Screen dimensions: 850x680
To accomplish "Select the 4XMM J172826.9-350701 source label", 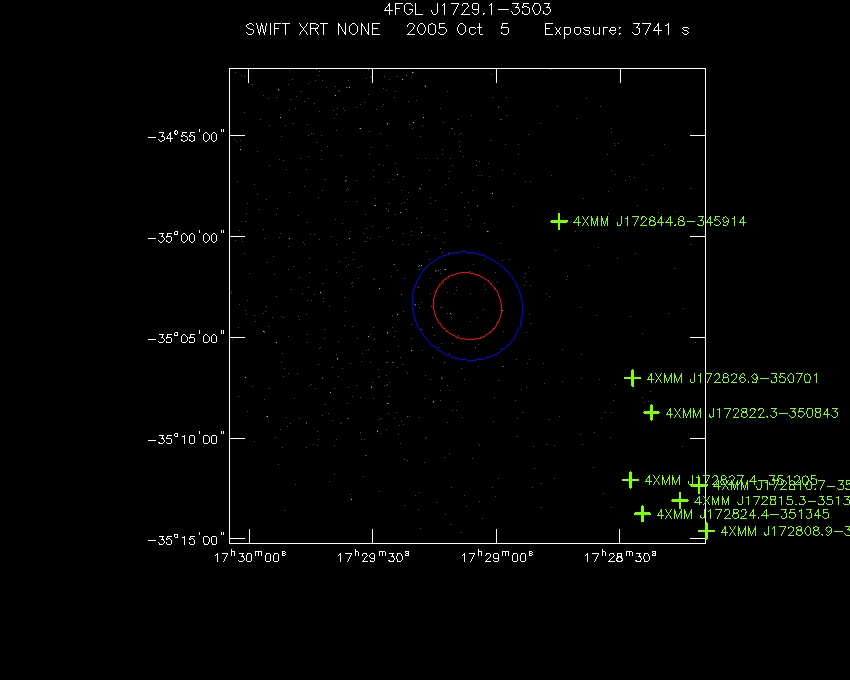I will [733, 378].
